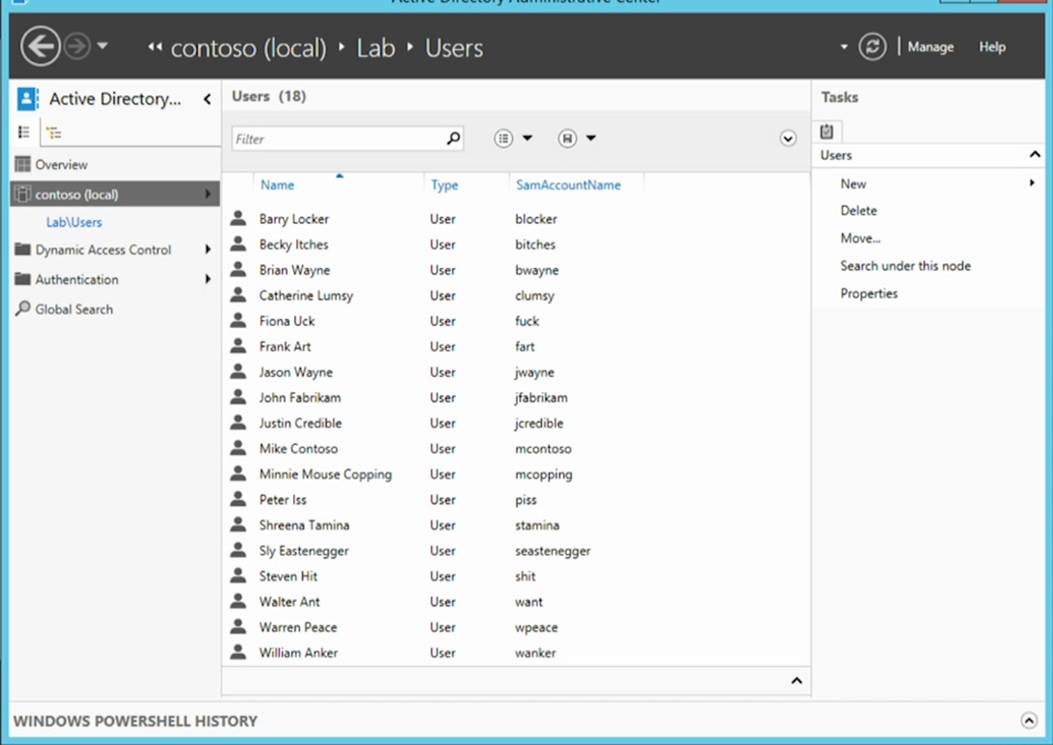This screenshot has width=1053, height=745.
Task: Click user icon for Justin Credible
Action: pyautogui.click(x=238, y=422)
